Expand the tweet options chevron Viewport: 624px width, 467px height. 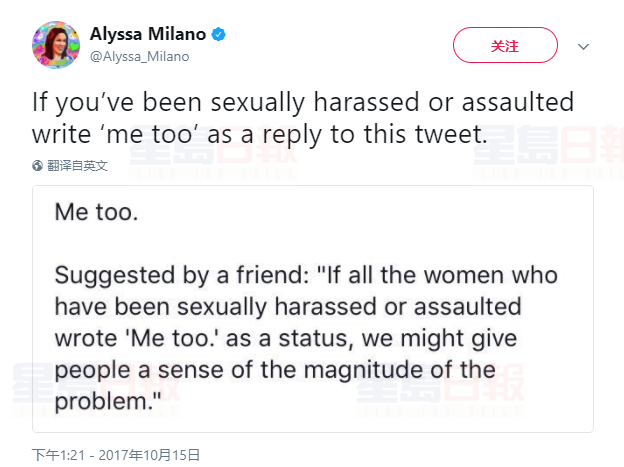click(584, 46)
